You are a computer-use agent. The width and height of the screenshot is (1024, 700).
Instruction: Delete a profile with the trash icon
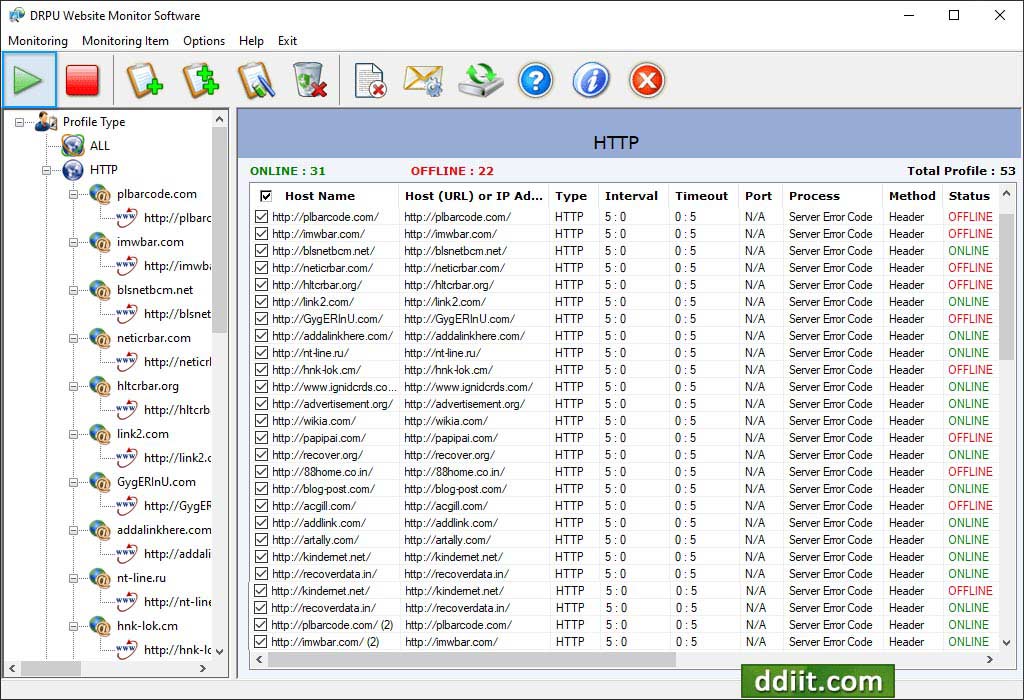(308, 81)
